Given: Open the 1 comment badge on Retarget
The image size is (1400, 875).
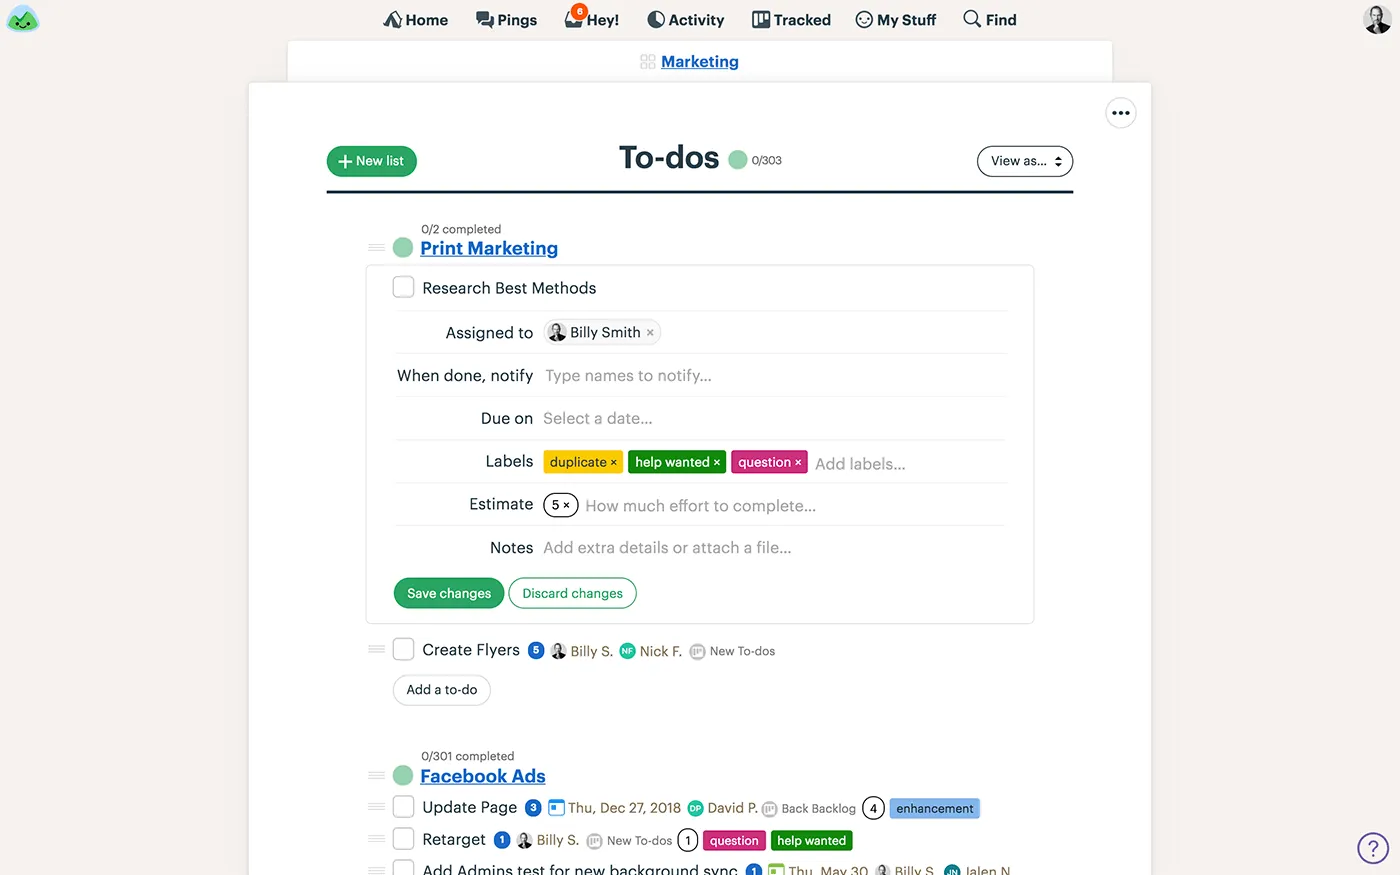Looking at the screenshot, I should [x=502, y=840].
